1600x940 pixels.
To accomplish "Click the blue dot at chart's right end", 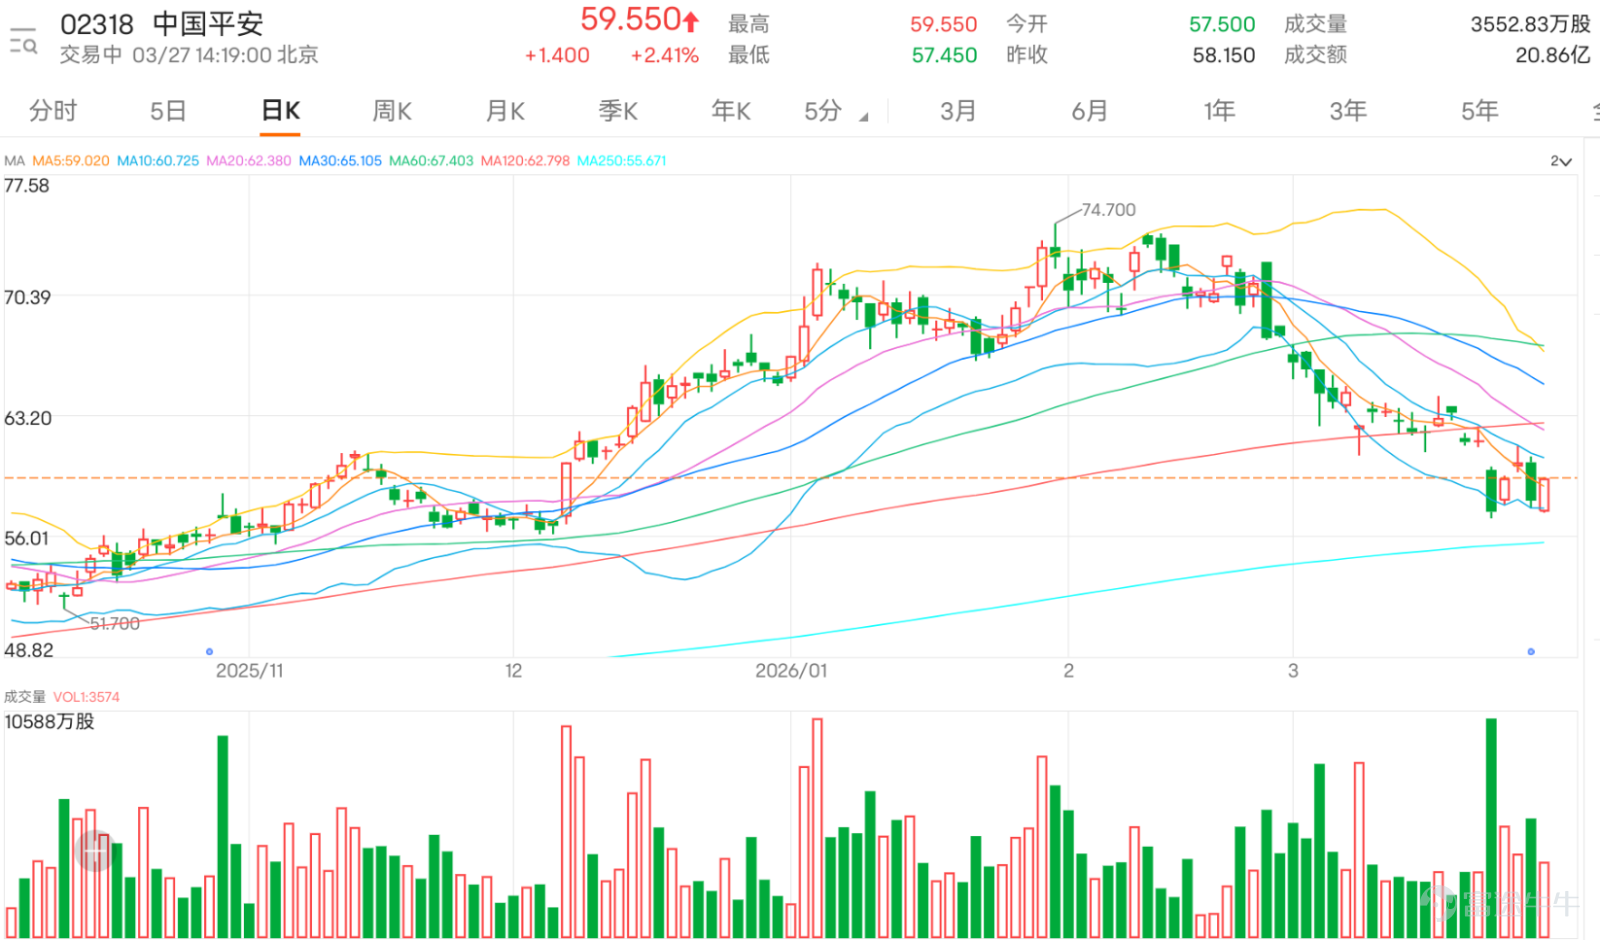I will pyautogui.click(x=1531, y=652).
